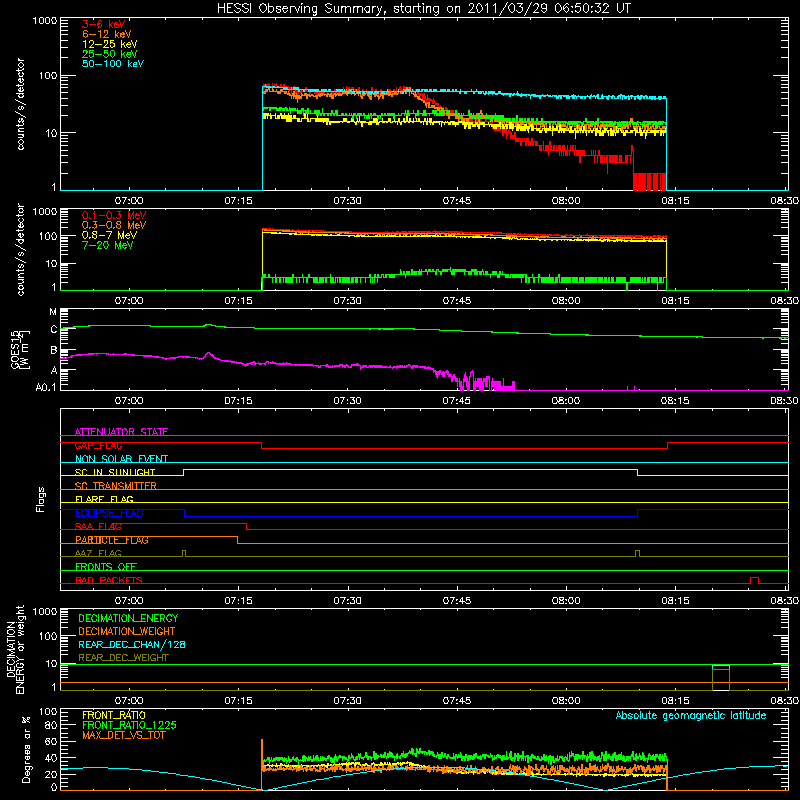Select the 3-6 keV legend label
Viewport: 800px width, 800px height.
click(104, 24)
